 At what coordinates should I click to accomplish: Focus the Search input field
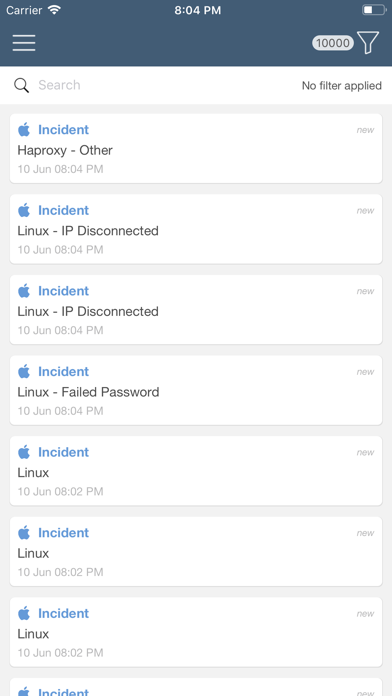point(164,85)
